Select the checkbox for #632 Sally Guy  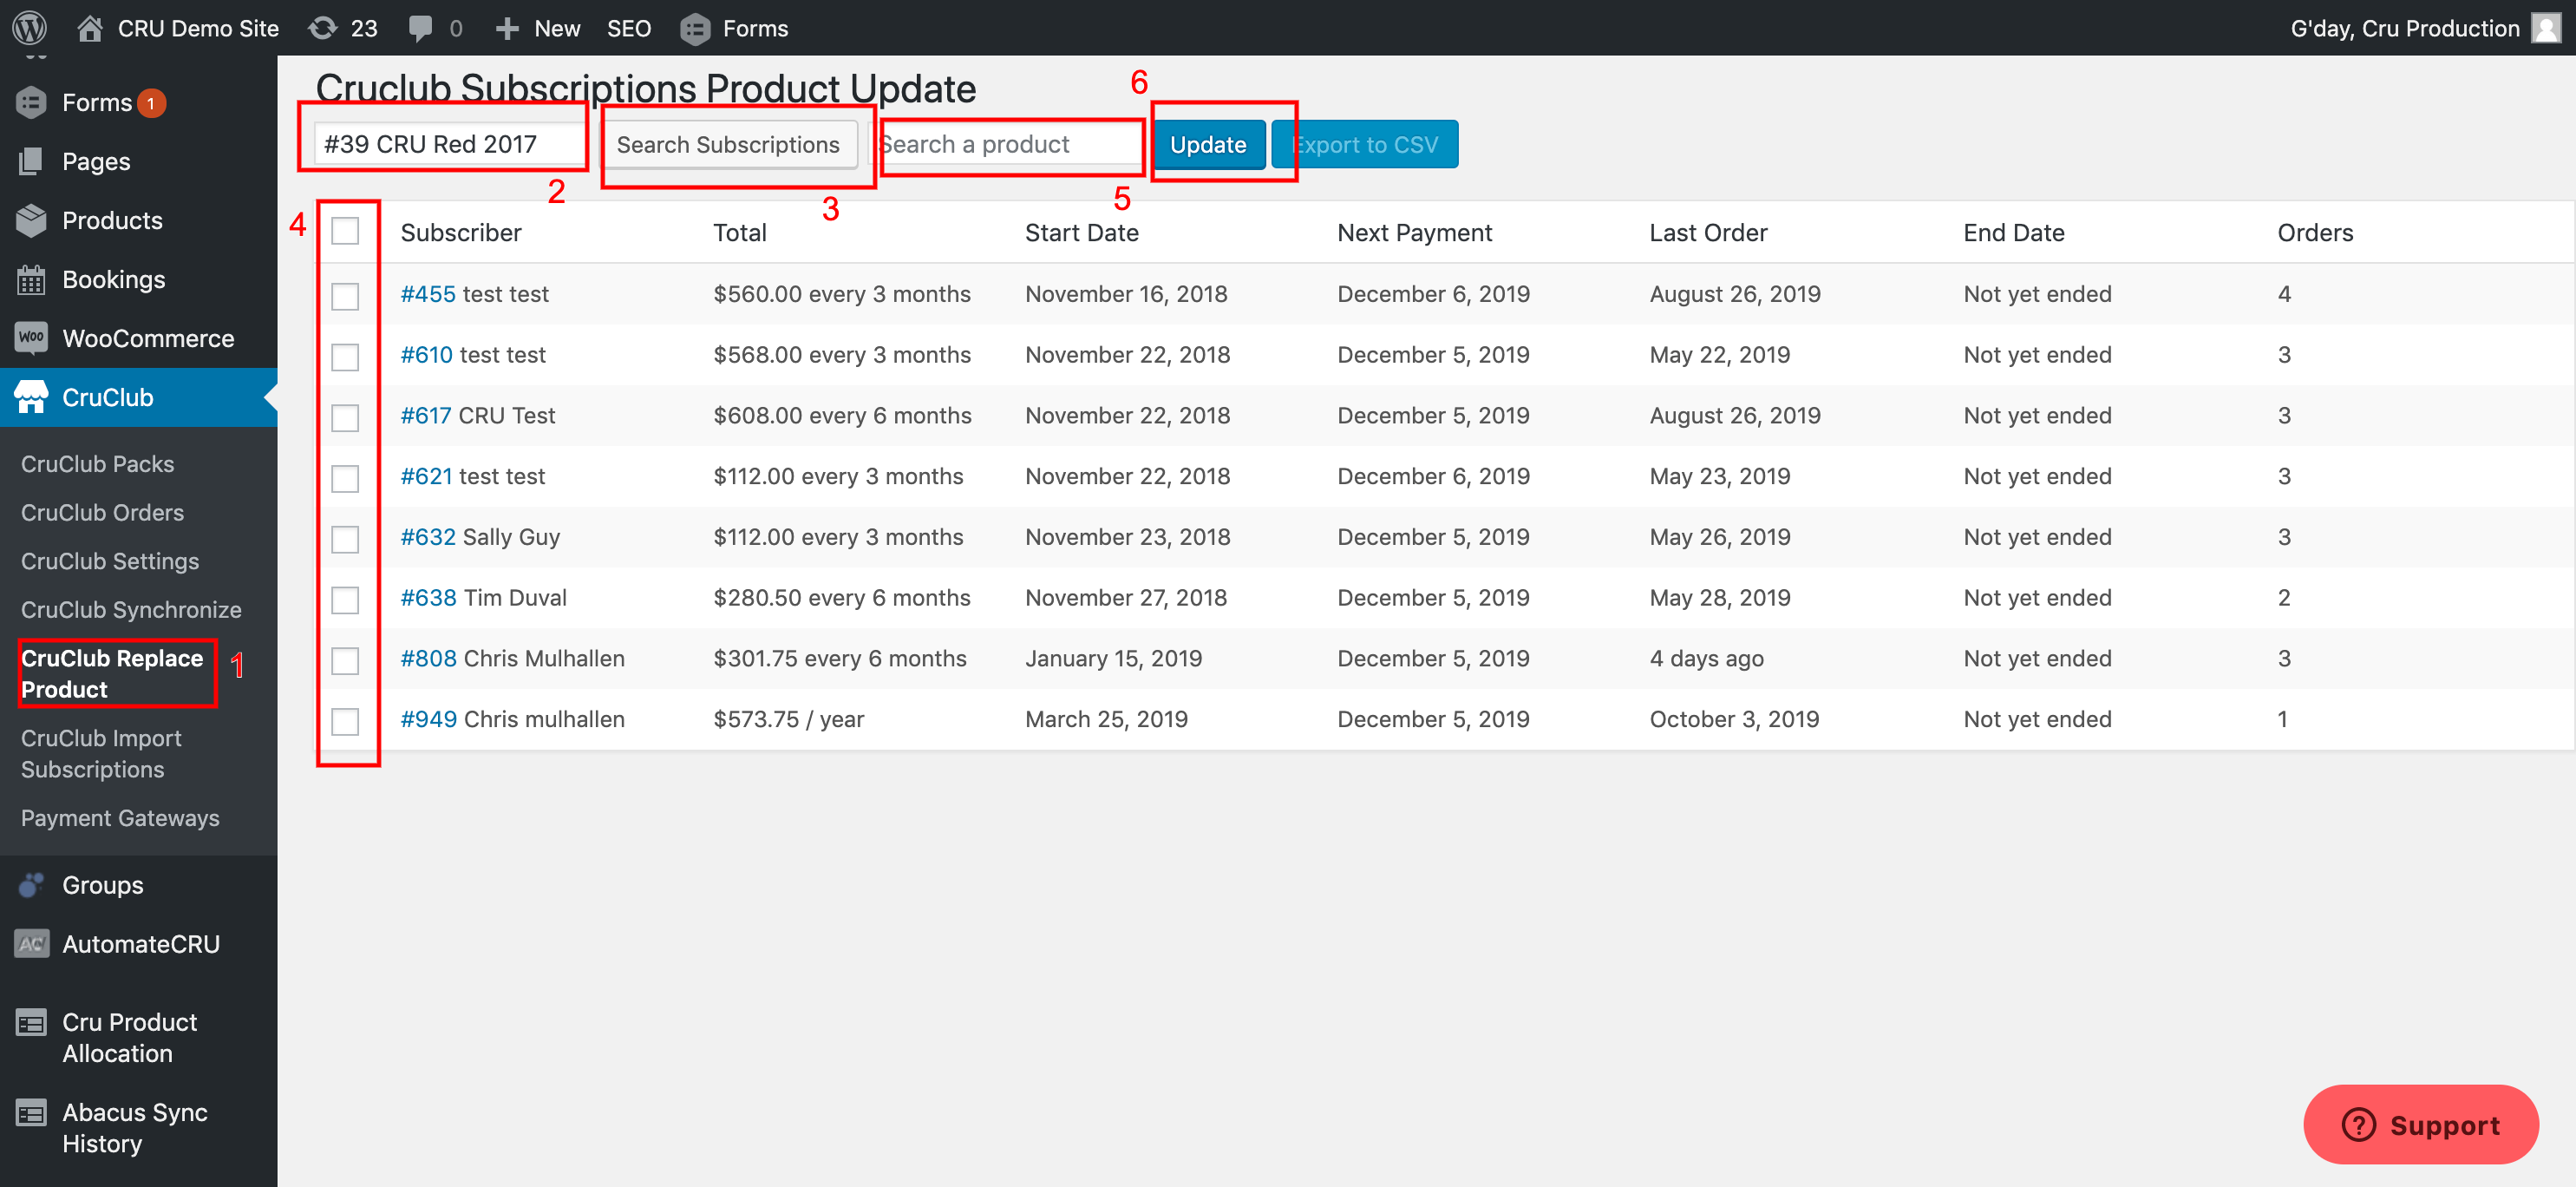(x=345, y=539)
